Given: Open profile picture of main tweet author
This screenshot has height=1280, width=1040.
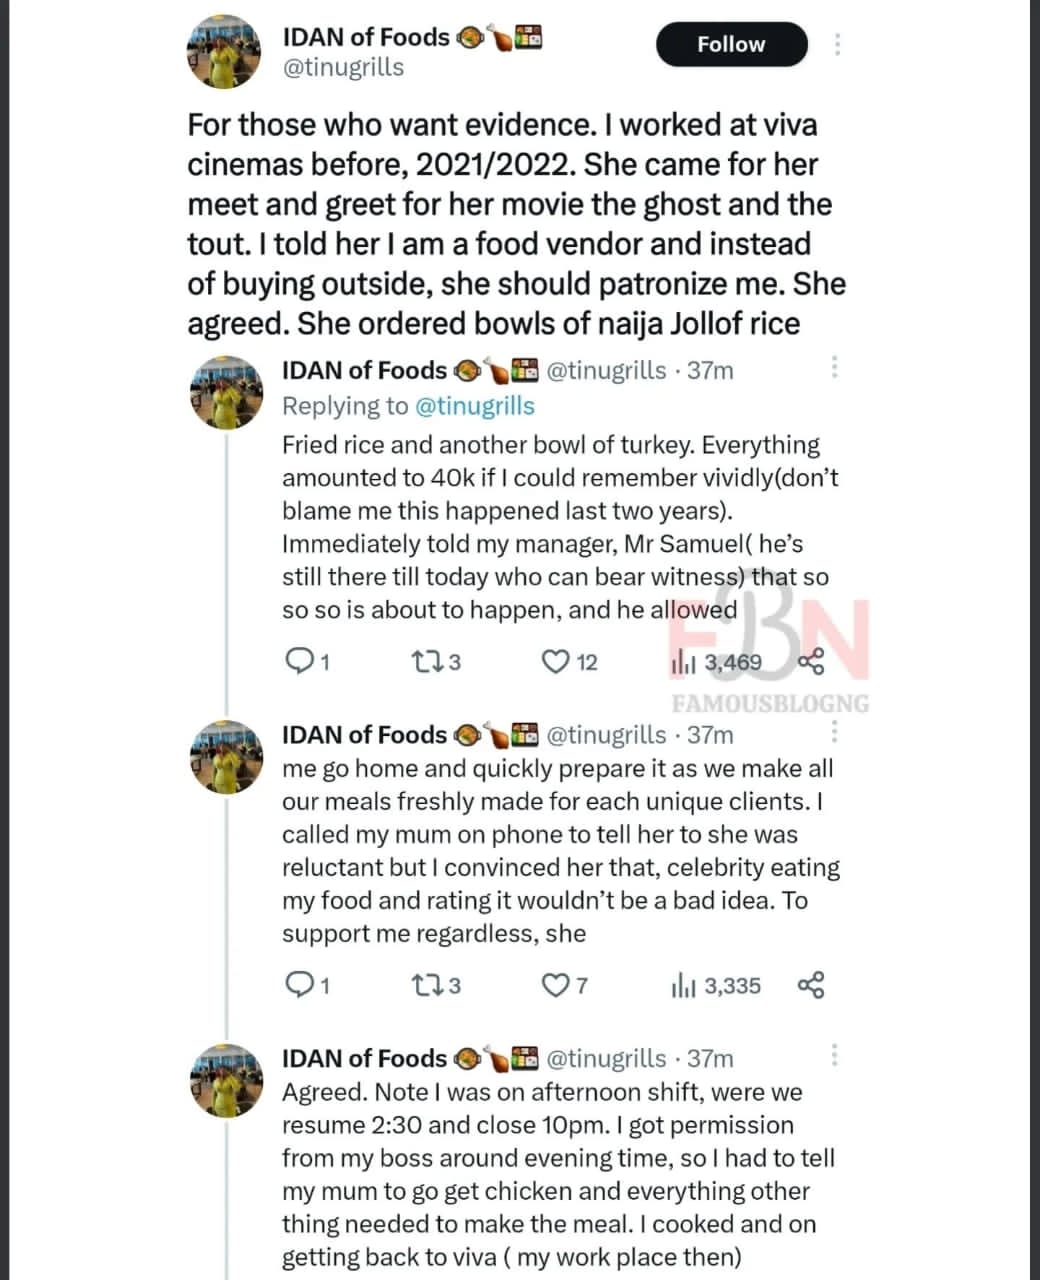Looking at the screenshot, I should [x=225, y=52].
